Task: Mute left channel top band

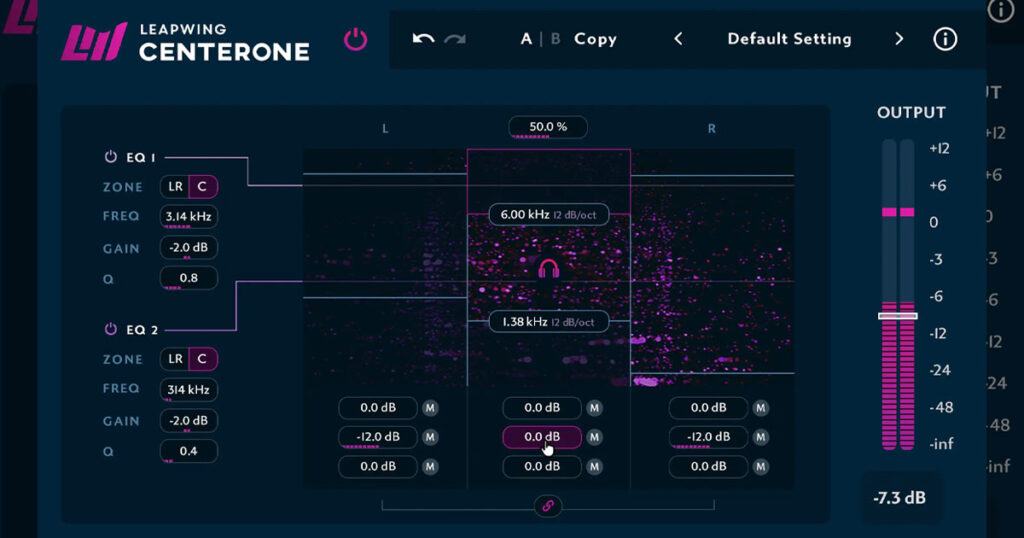Action: [x=430, y=408]
